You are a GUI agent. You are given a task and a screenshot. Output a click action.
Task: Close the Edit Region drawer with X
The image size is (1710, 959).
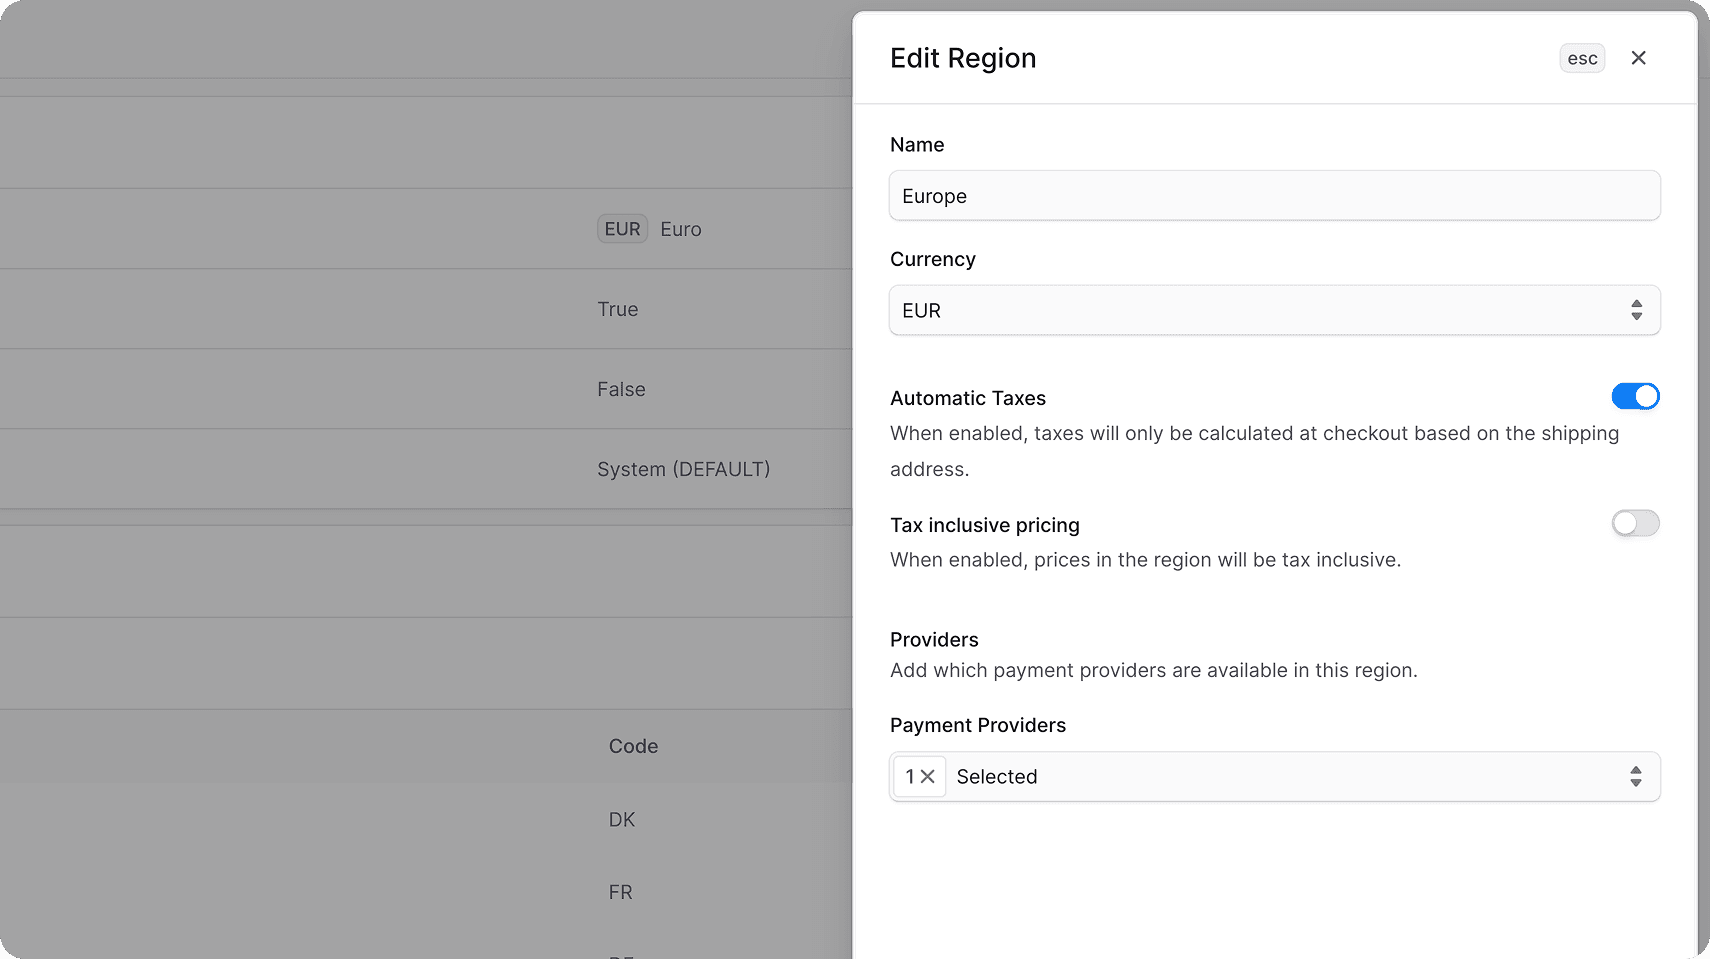point(1638,58)
